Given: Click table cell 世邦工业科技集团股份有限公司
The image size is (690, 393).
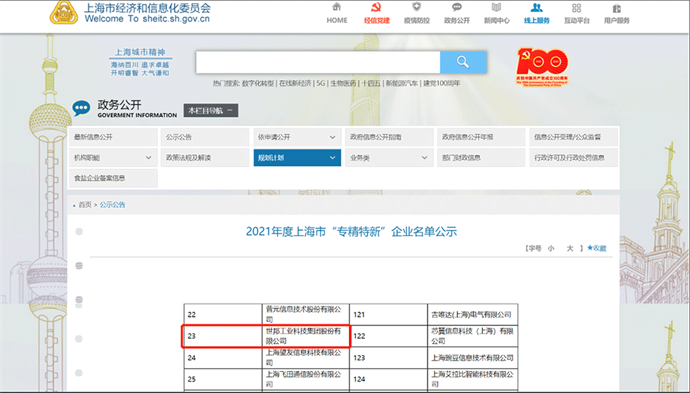Looking at the screenshot, I should [305, 336].
